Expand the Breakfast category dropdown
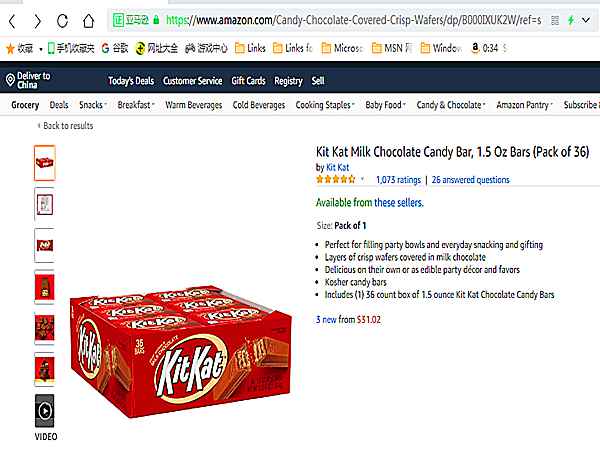600x450 pixels. tap(137, 105)
